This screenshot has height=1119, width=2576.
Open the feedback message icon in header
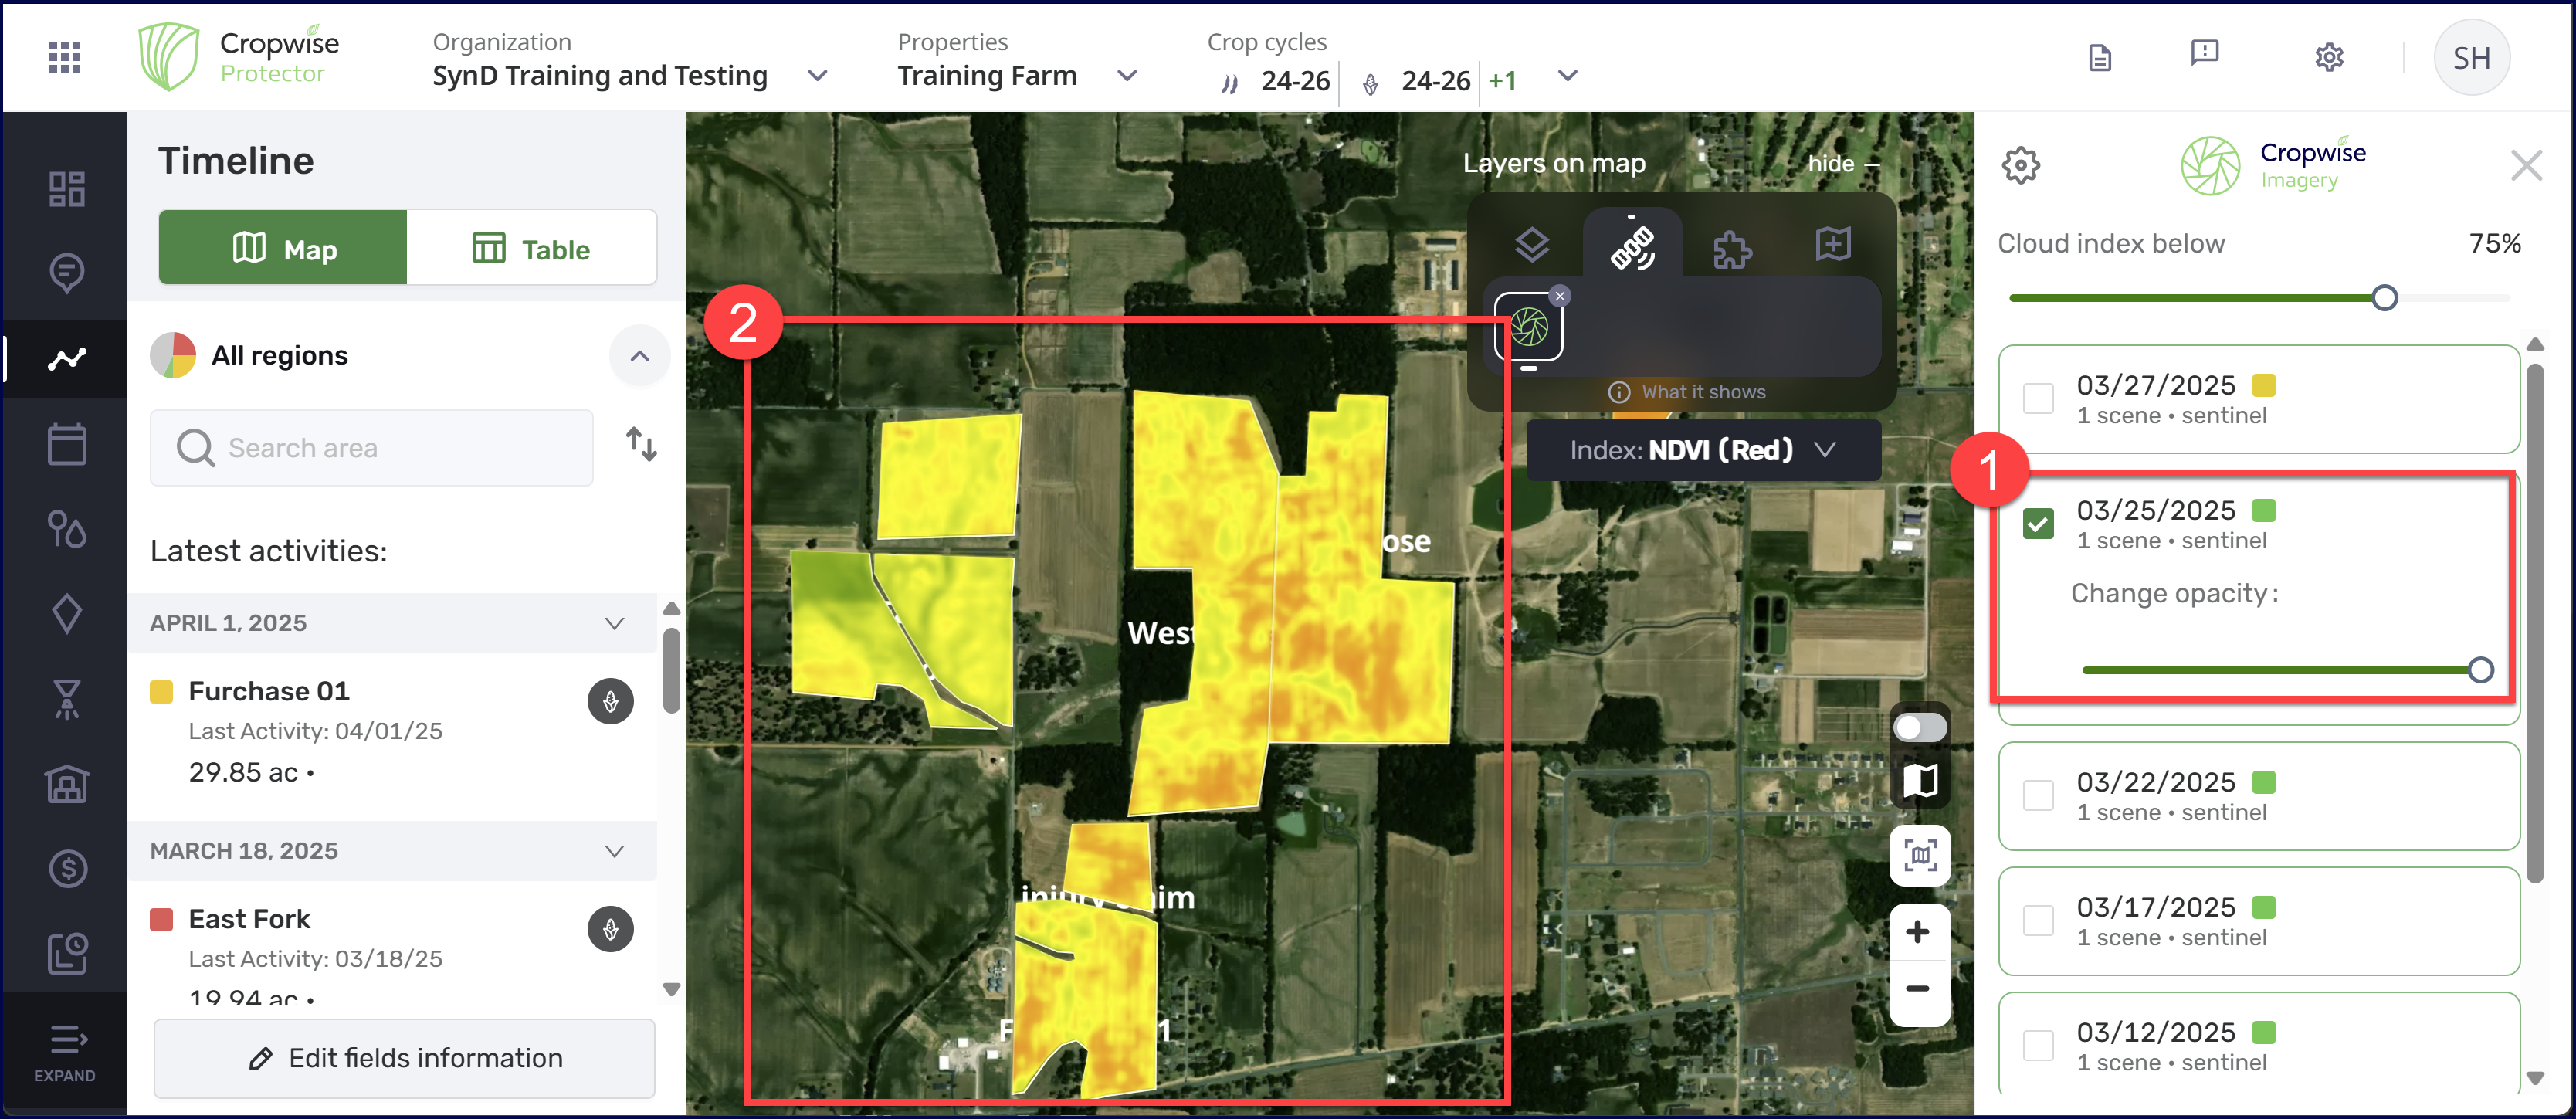point(2204,54)
